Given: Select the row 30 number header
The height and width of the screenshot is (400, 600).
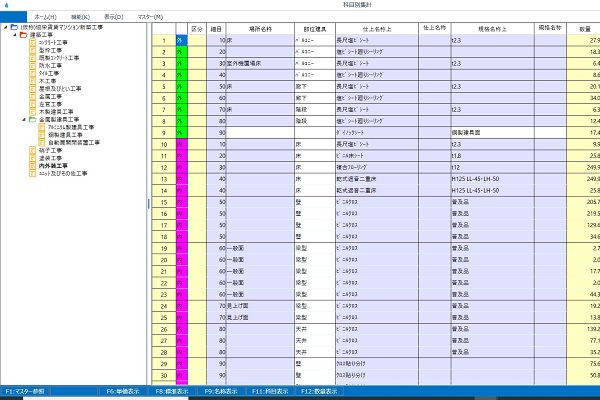Looking at the screenshot, I should tap(164, 376).
